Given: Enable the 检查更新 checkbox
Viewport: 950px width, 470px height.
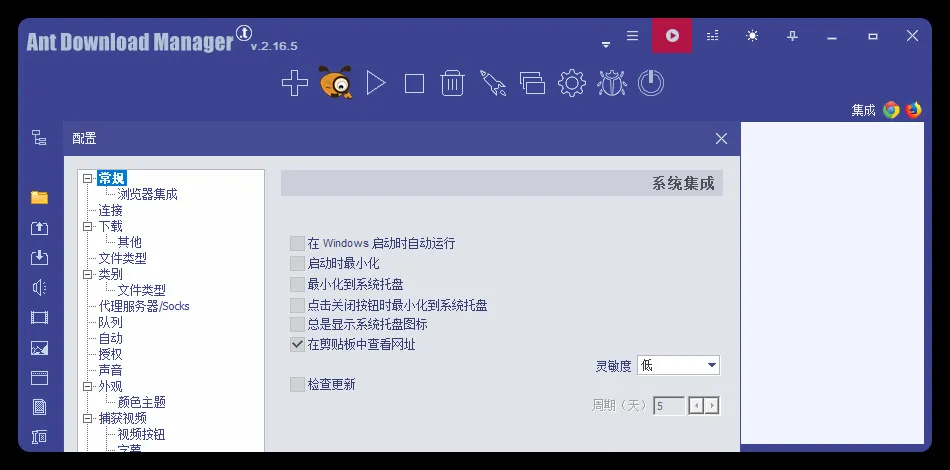Looking at the screenshot, I should point(297,384).
